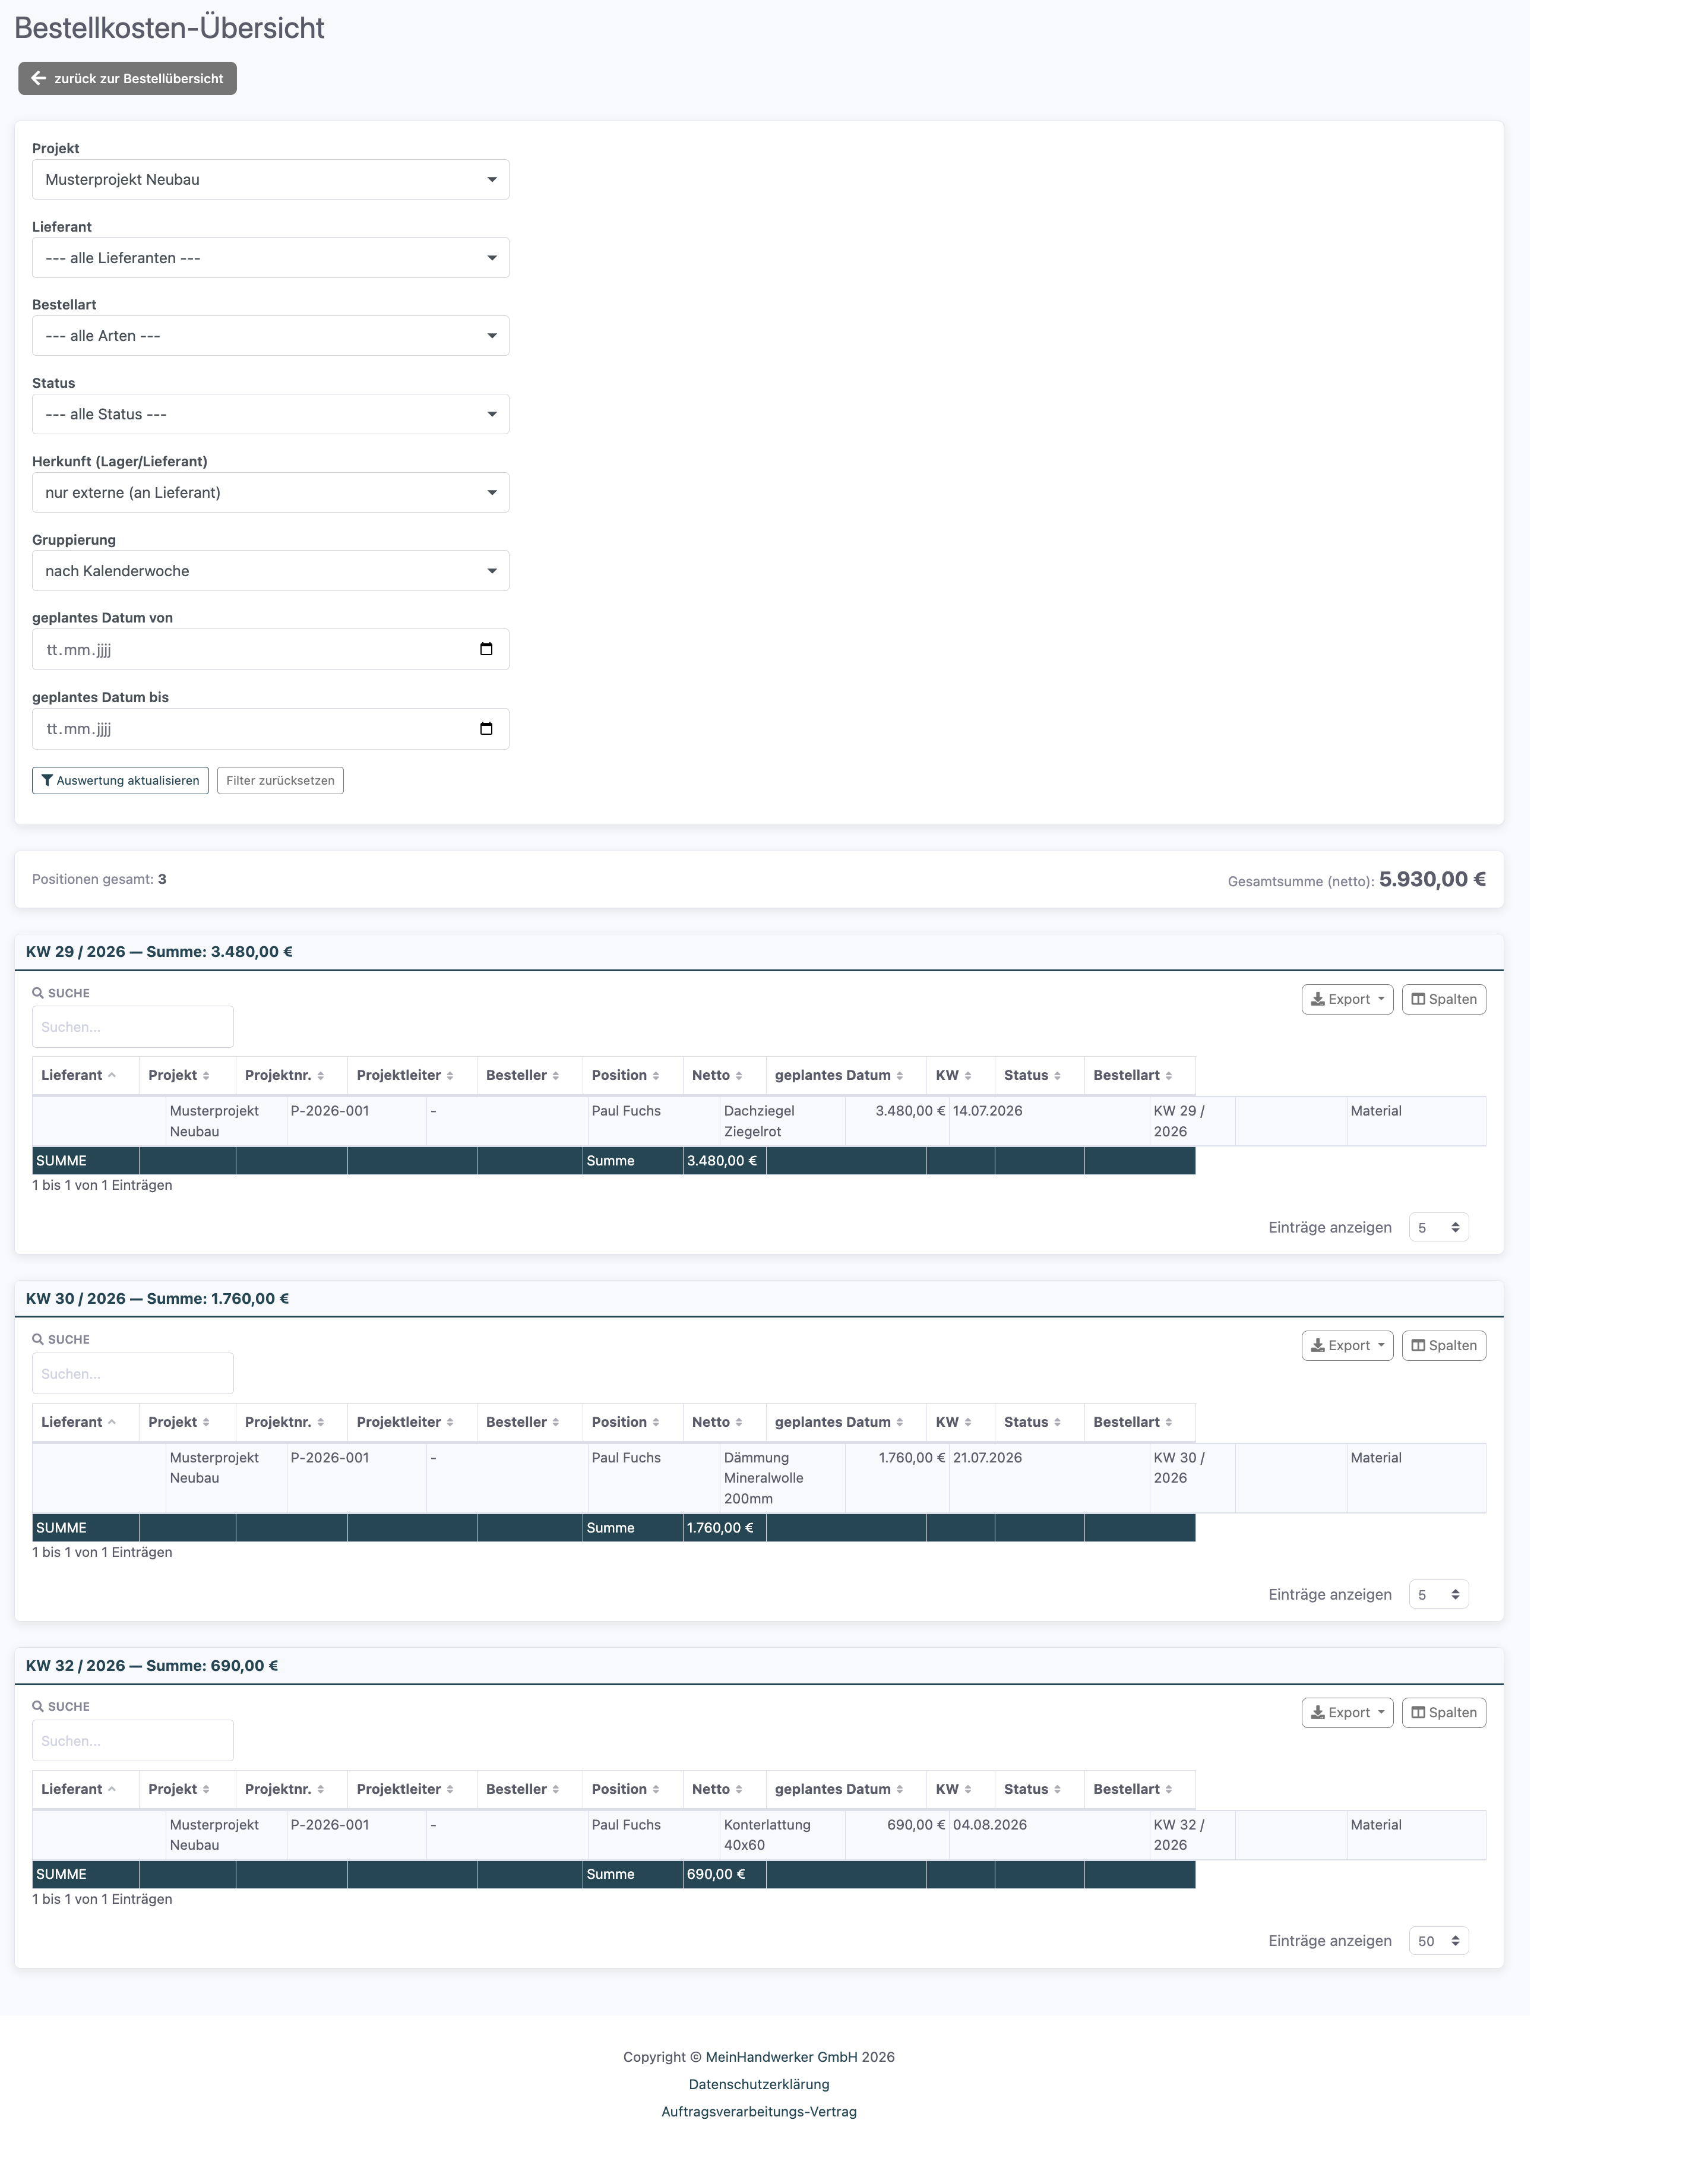Sort KW 30 table by Lieferant
This screenshot has width=1708, height=2180.
coord(85,1422)
